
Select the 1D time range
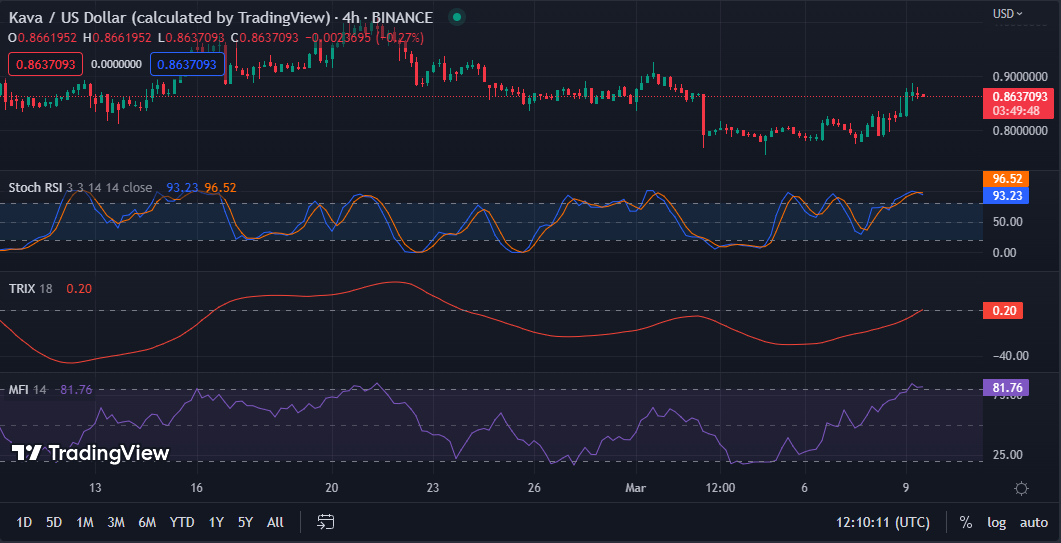tap(24, 522)
